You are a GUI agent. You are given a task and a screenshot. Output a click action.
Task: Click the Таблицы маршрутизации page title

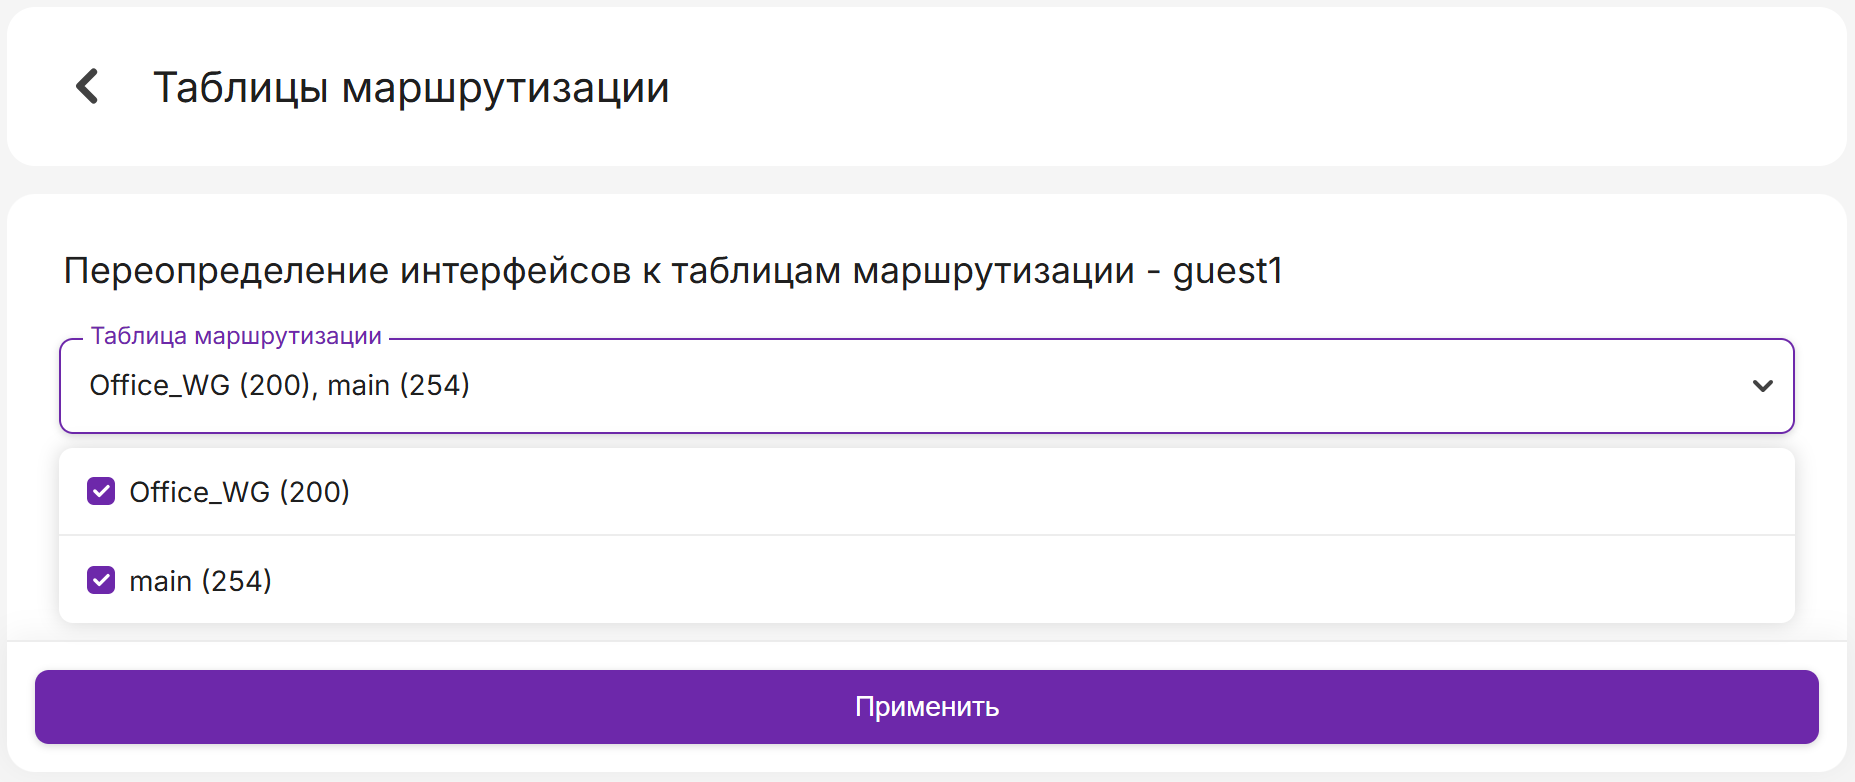tap(411, 88)
